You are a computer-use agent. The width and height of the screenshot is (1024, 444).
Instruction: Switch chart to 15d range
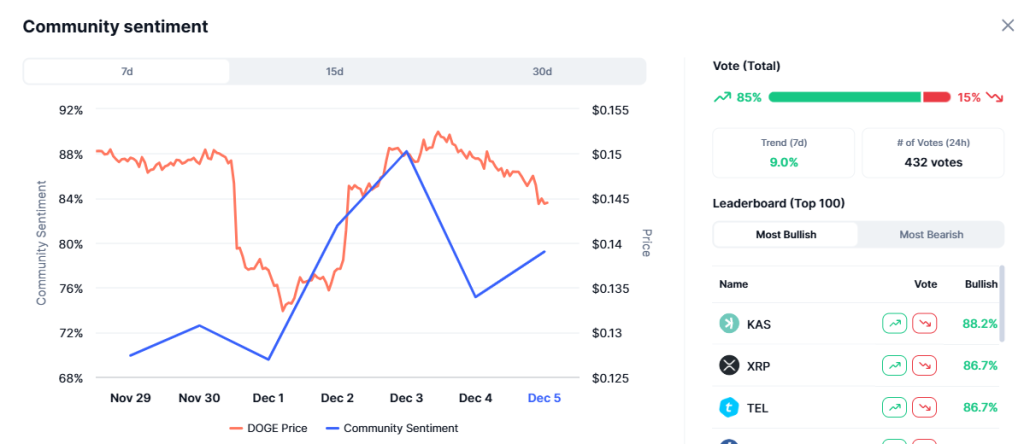[335, 72]
